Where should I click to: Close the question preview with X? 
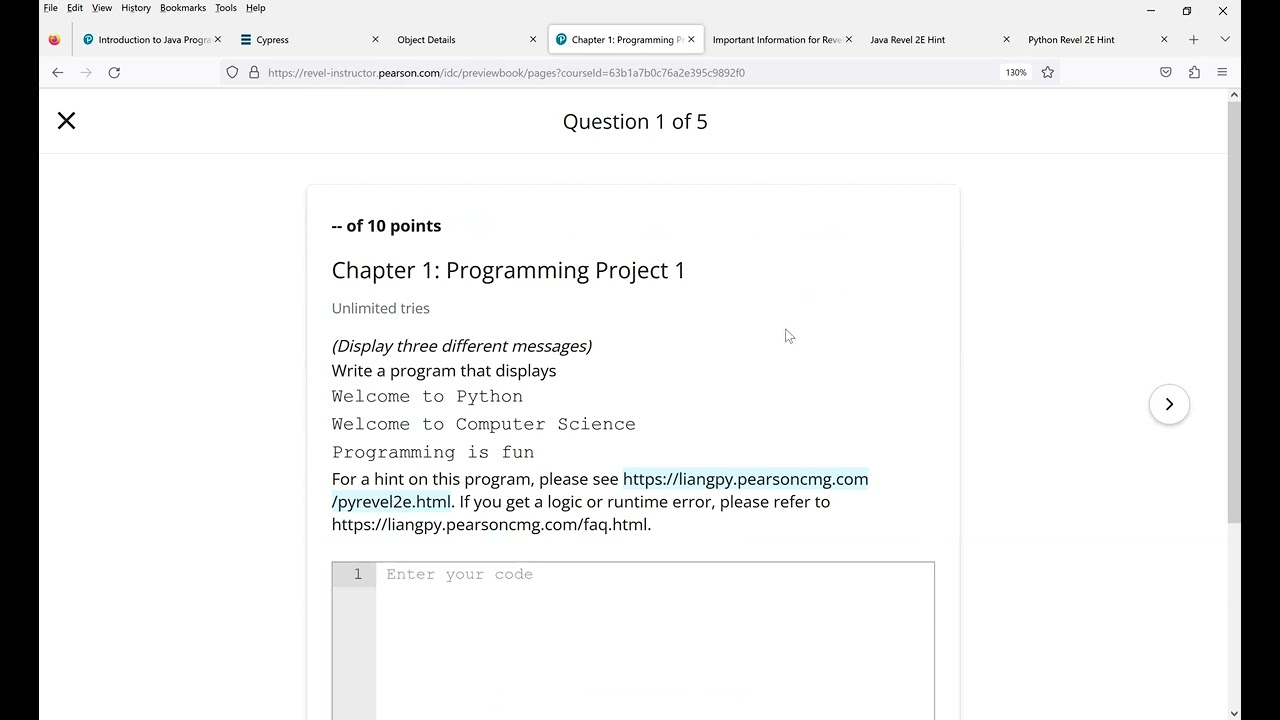coord(66,121)
